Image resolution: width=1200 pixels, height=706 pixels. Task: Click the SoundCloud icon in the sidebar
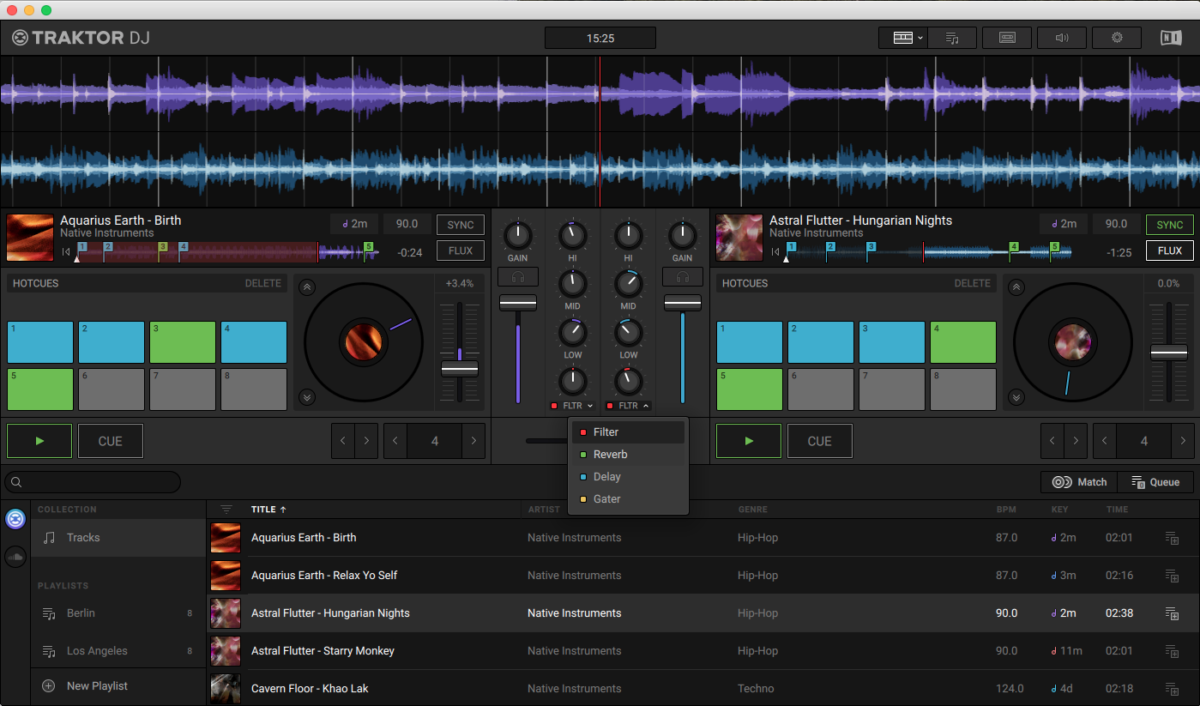[x=15, y=557]
